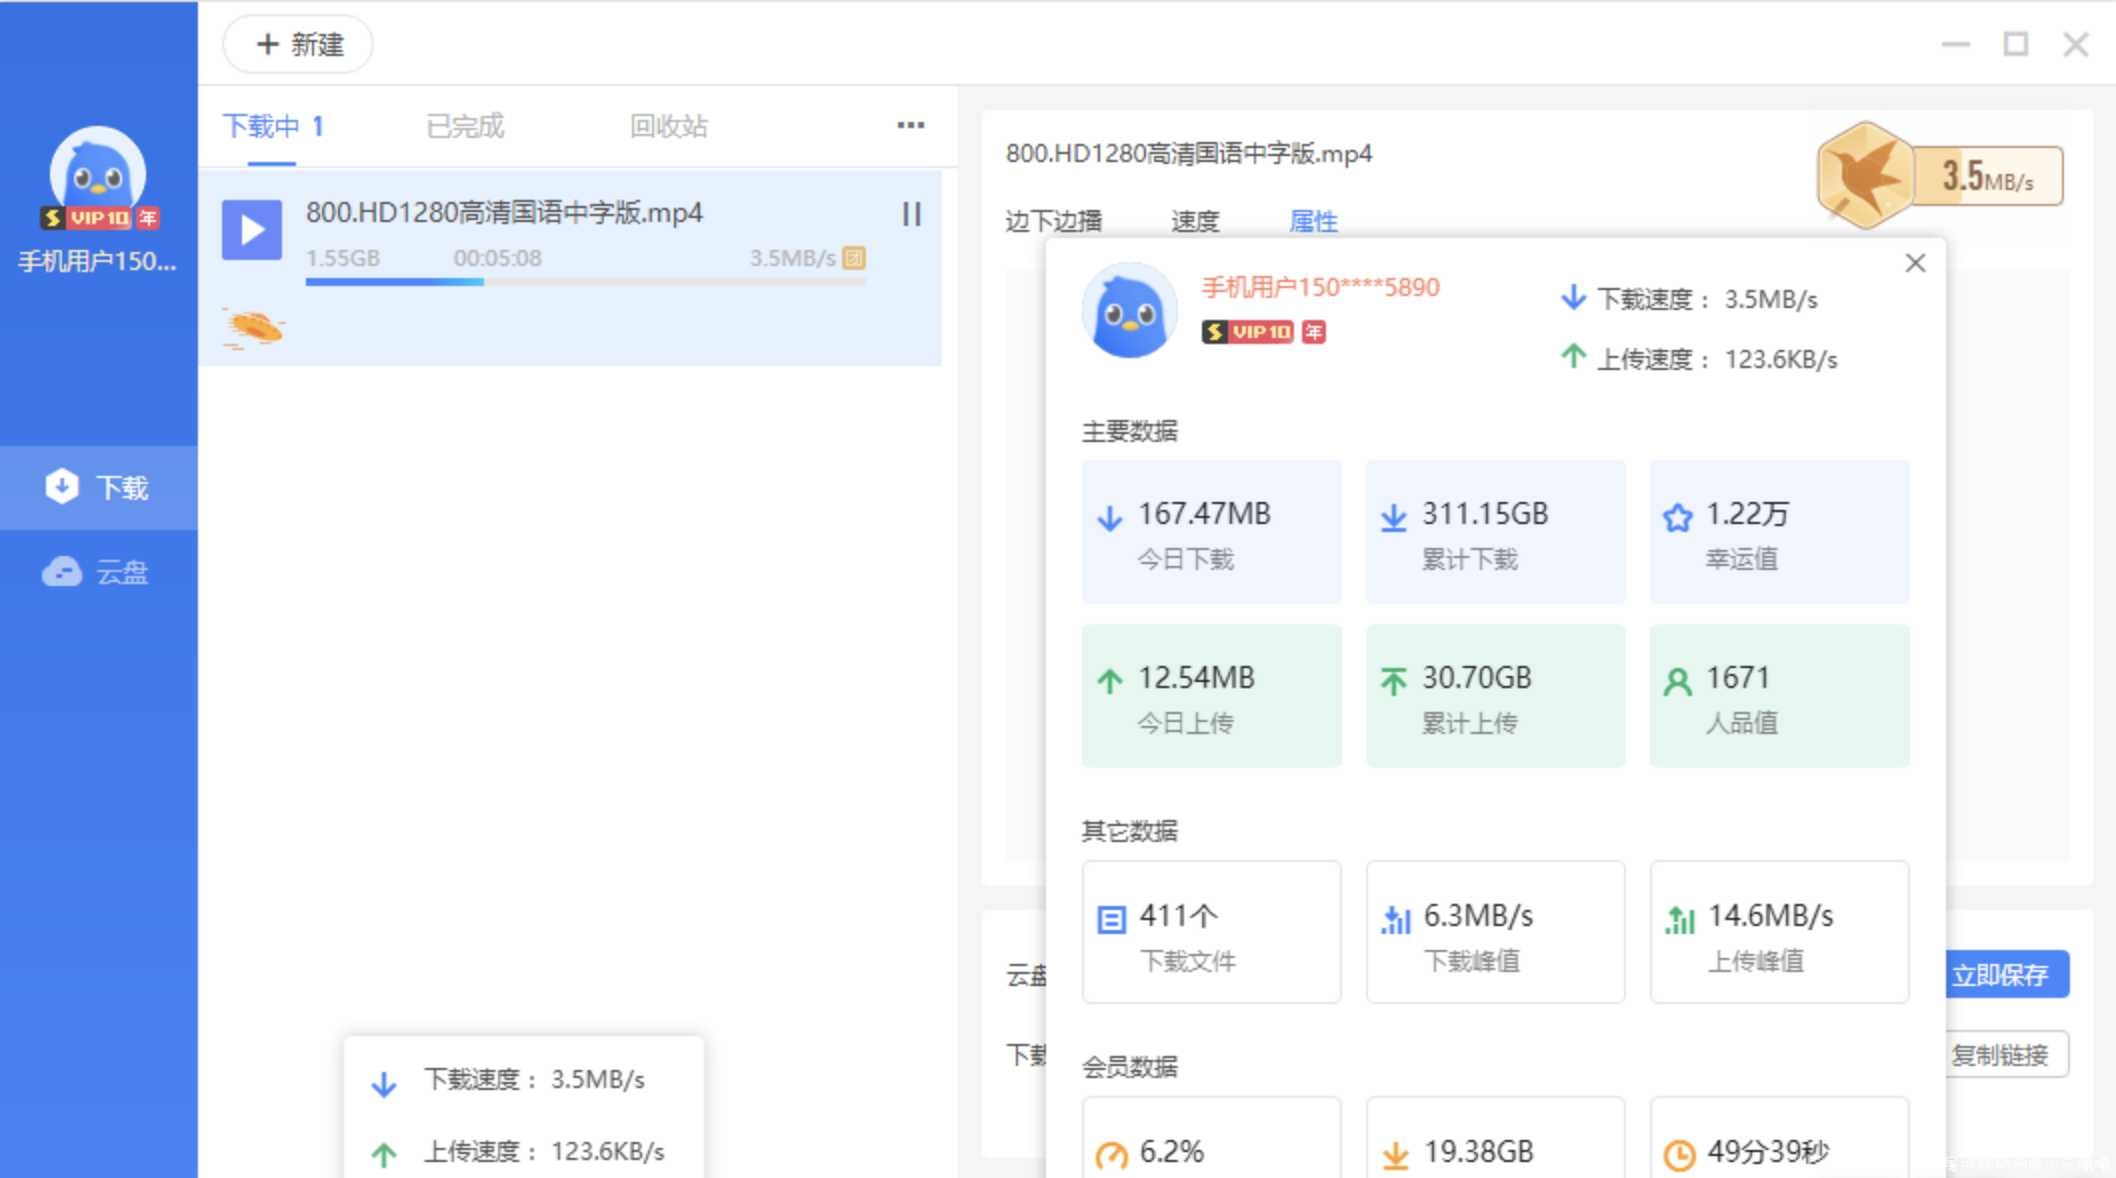Click the orange speed-boost rocket icon in task row
Screen dimensions: 2116x1178
[x=253, y=327]
